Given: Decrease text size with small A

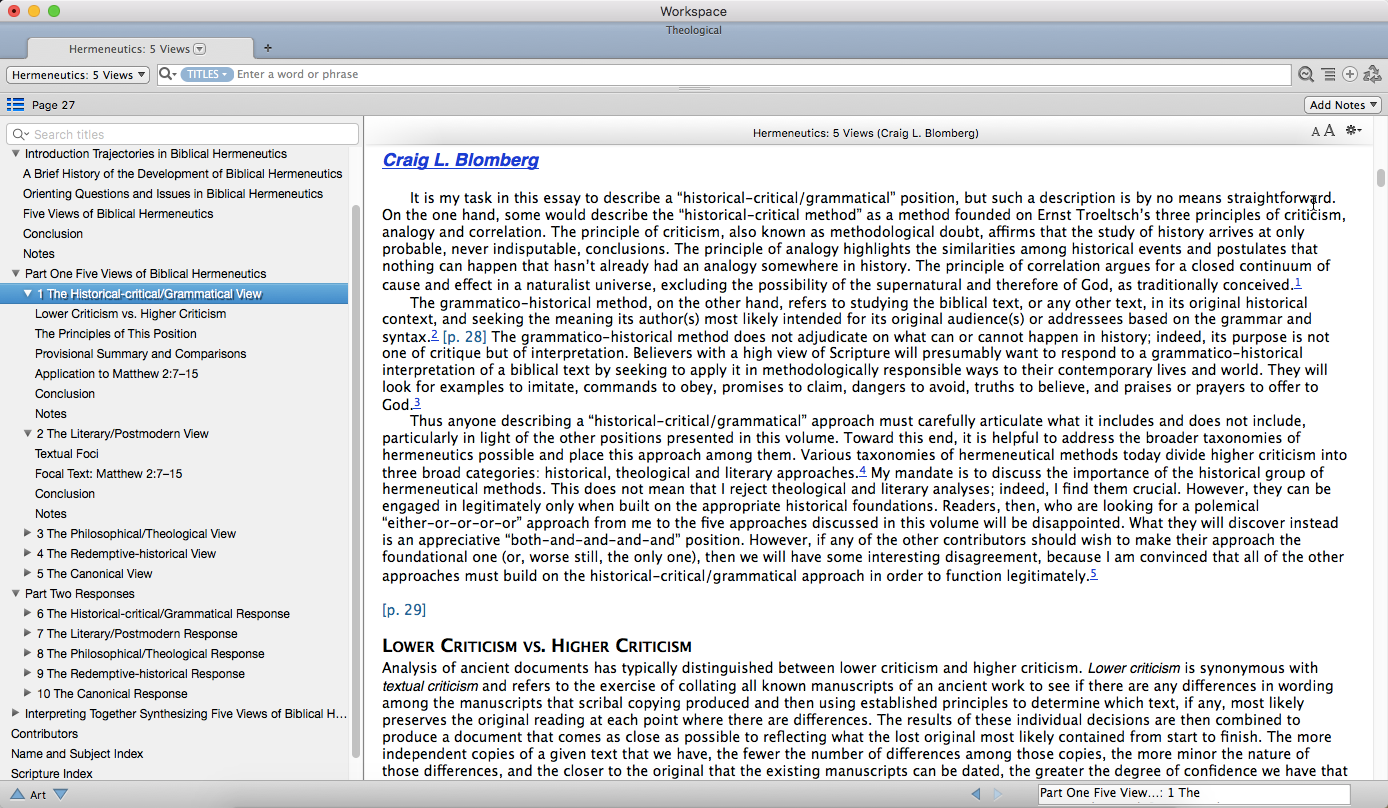Looking at the screenshot, I should pos(1316,132).
